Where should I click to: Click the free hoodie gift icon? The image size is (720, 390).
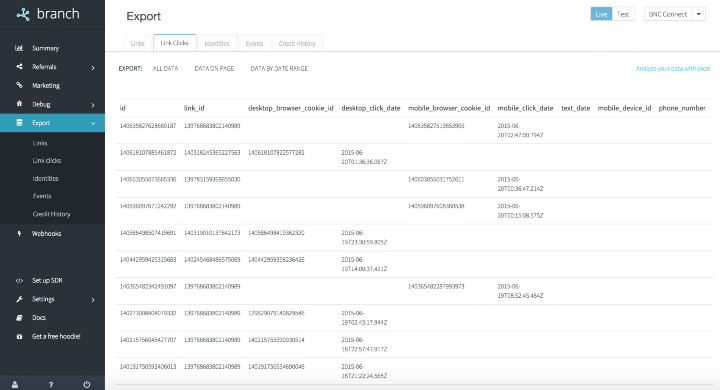tap(19, 336)
